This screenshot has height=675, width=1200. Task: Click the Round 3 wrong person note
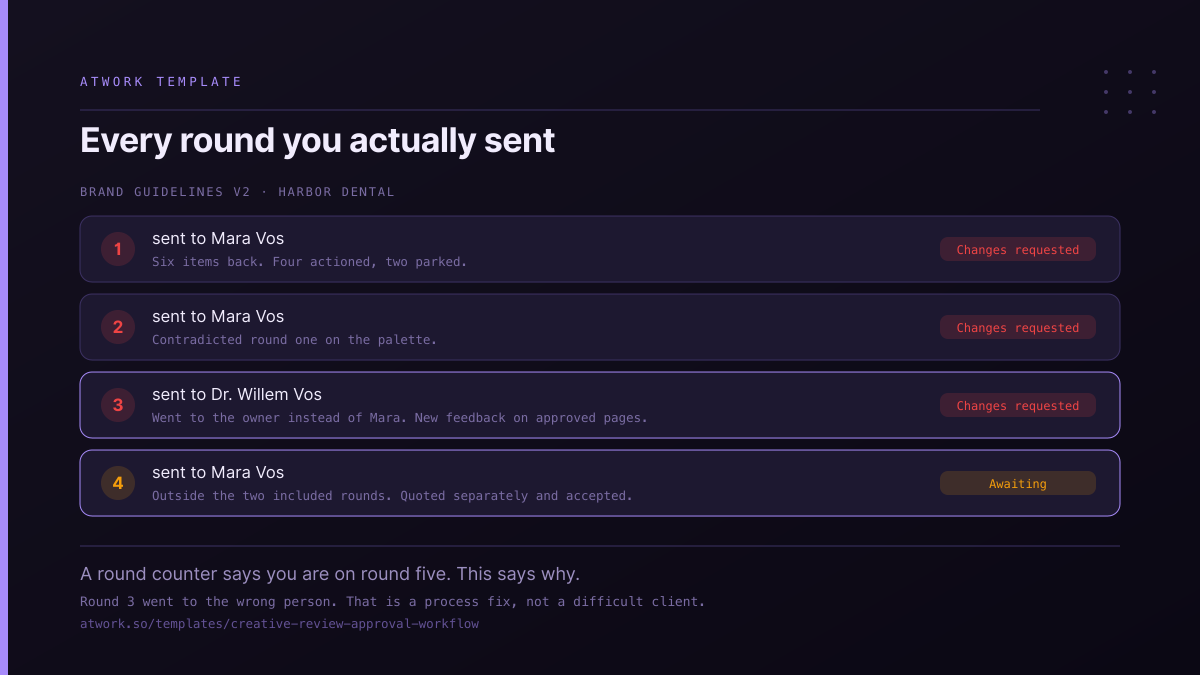point(393,602)
